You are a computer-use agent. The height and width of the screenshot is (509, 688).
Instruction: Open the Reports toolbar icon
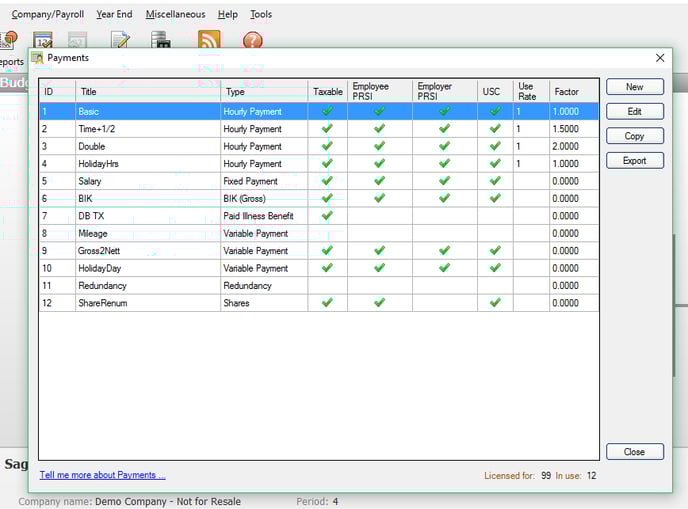(x=8, y=39)
